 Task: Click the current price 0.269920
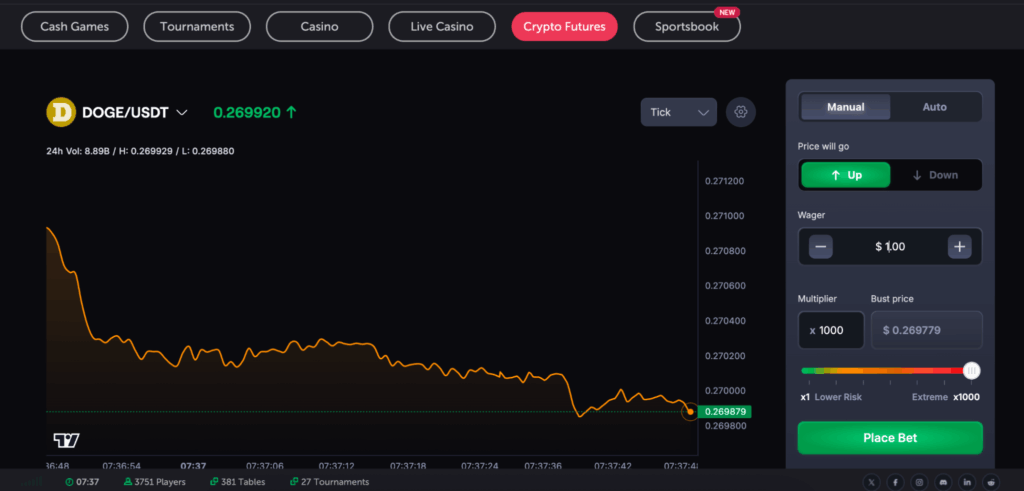pyautogui.click(x=247, y=113)
